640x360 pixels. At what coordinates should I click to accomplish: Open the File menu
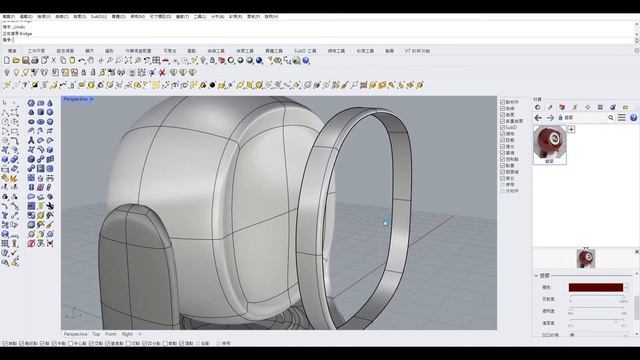click(9, 17)
